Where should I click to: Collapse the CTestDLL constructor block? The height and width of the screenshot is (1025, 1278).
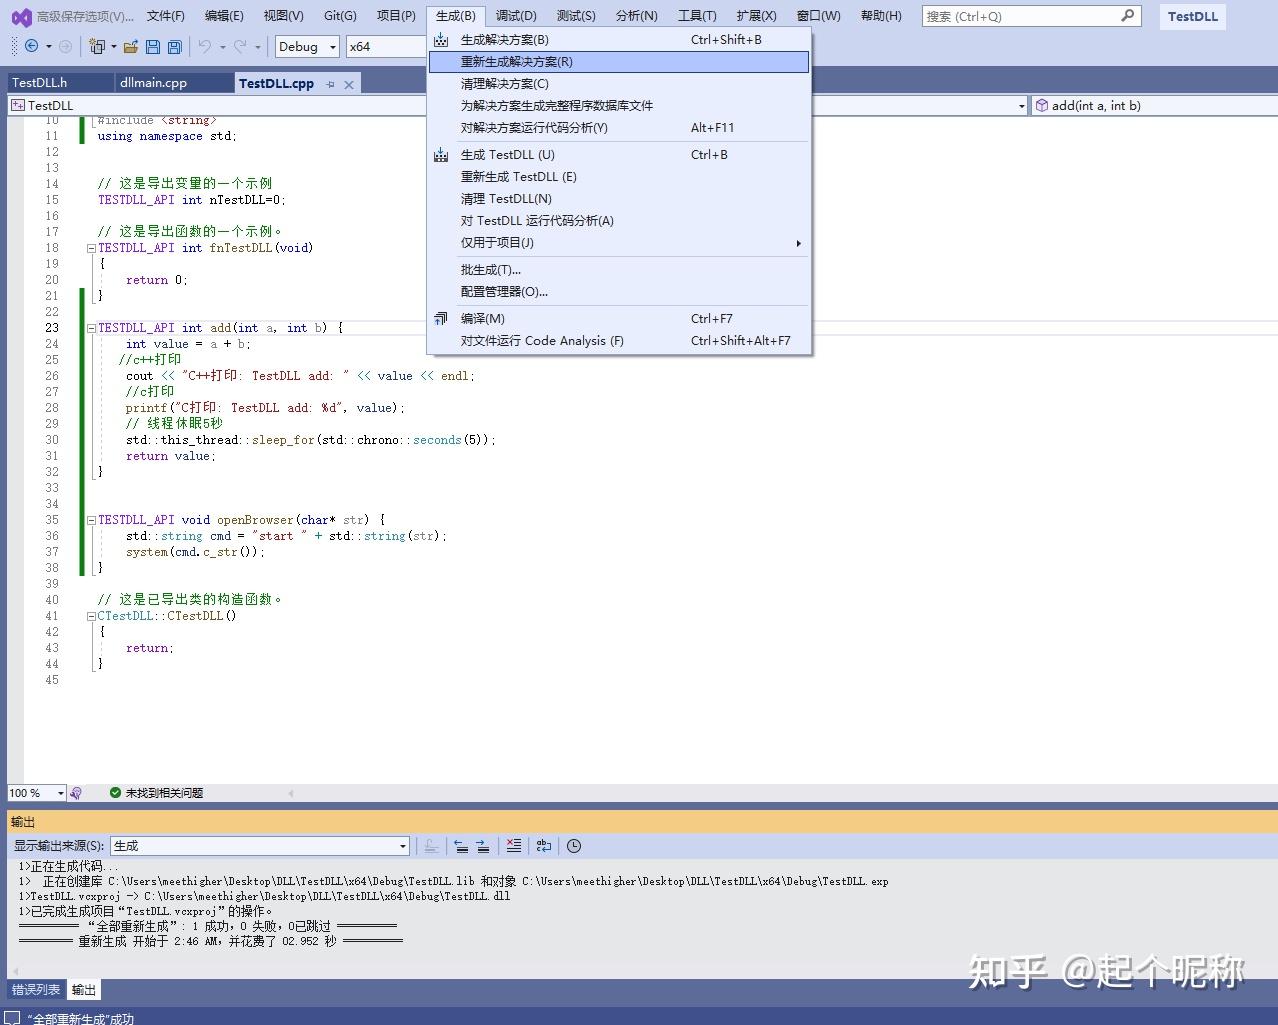[91, 616]
